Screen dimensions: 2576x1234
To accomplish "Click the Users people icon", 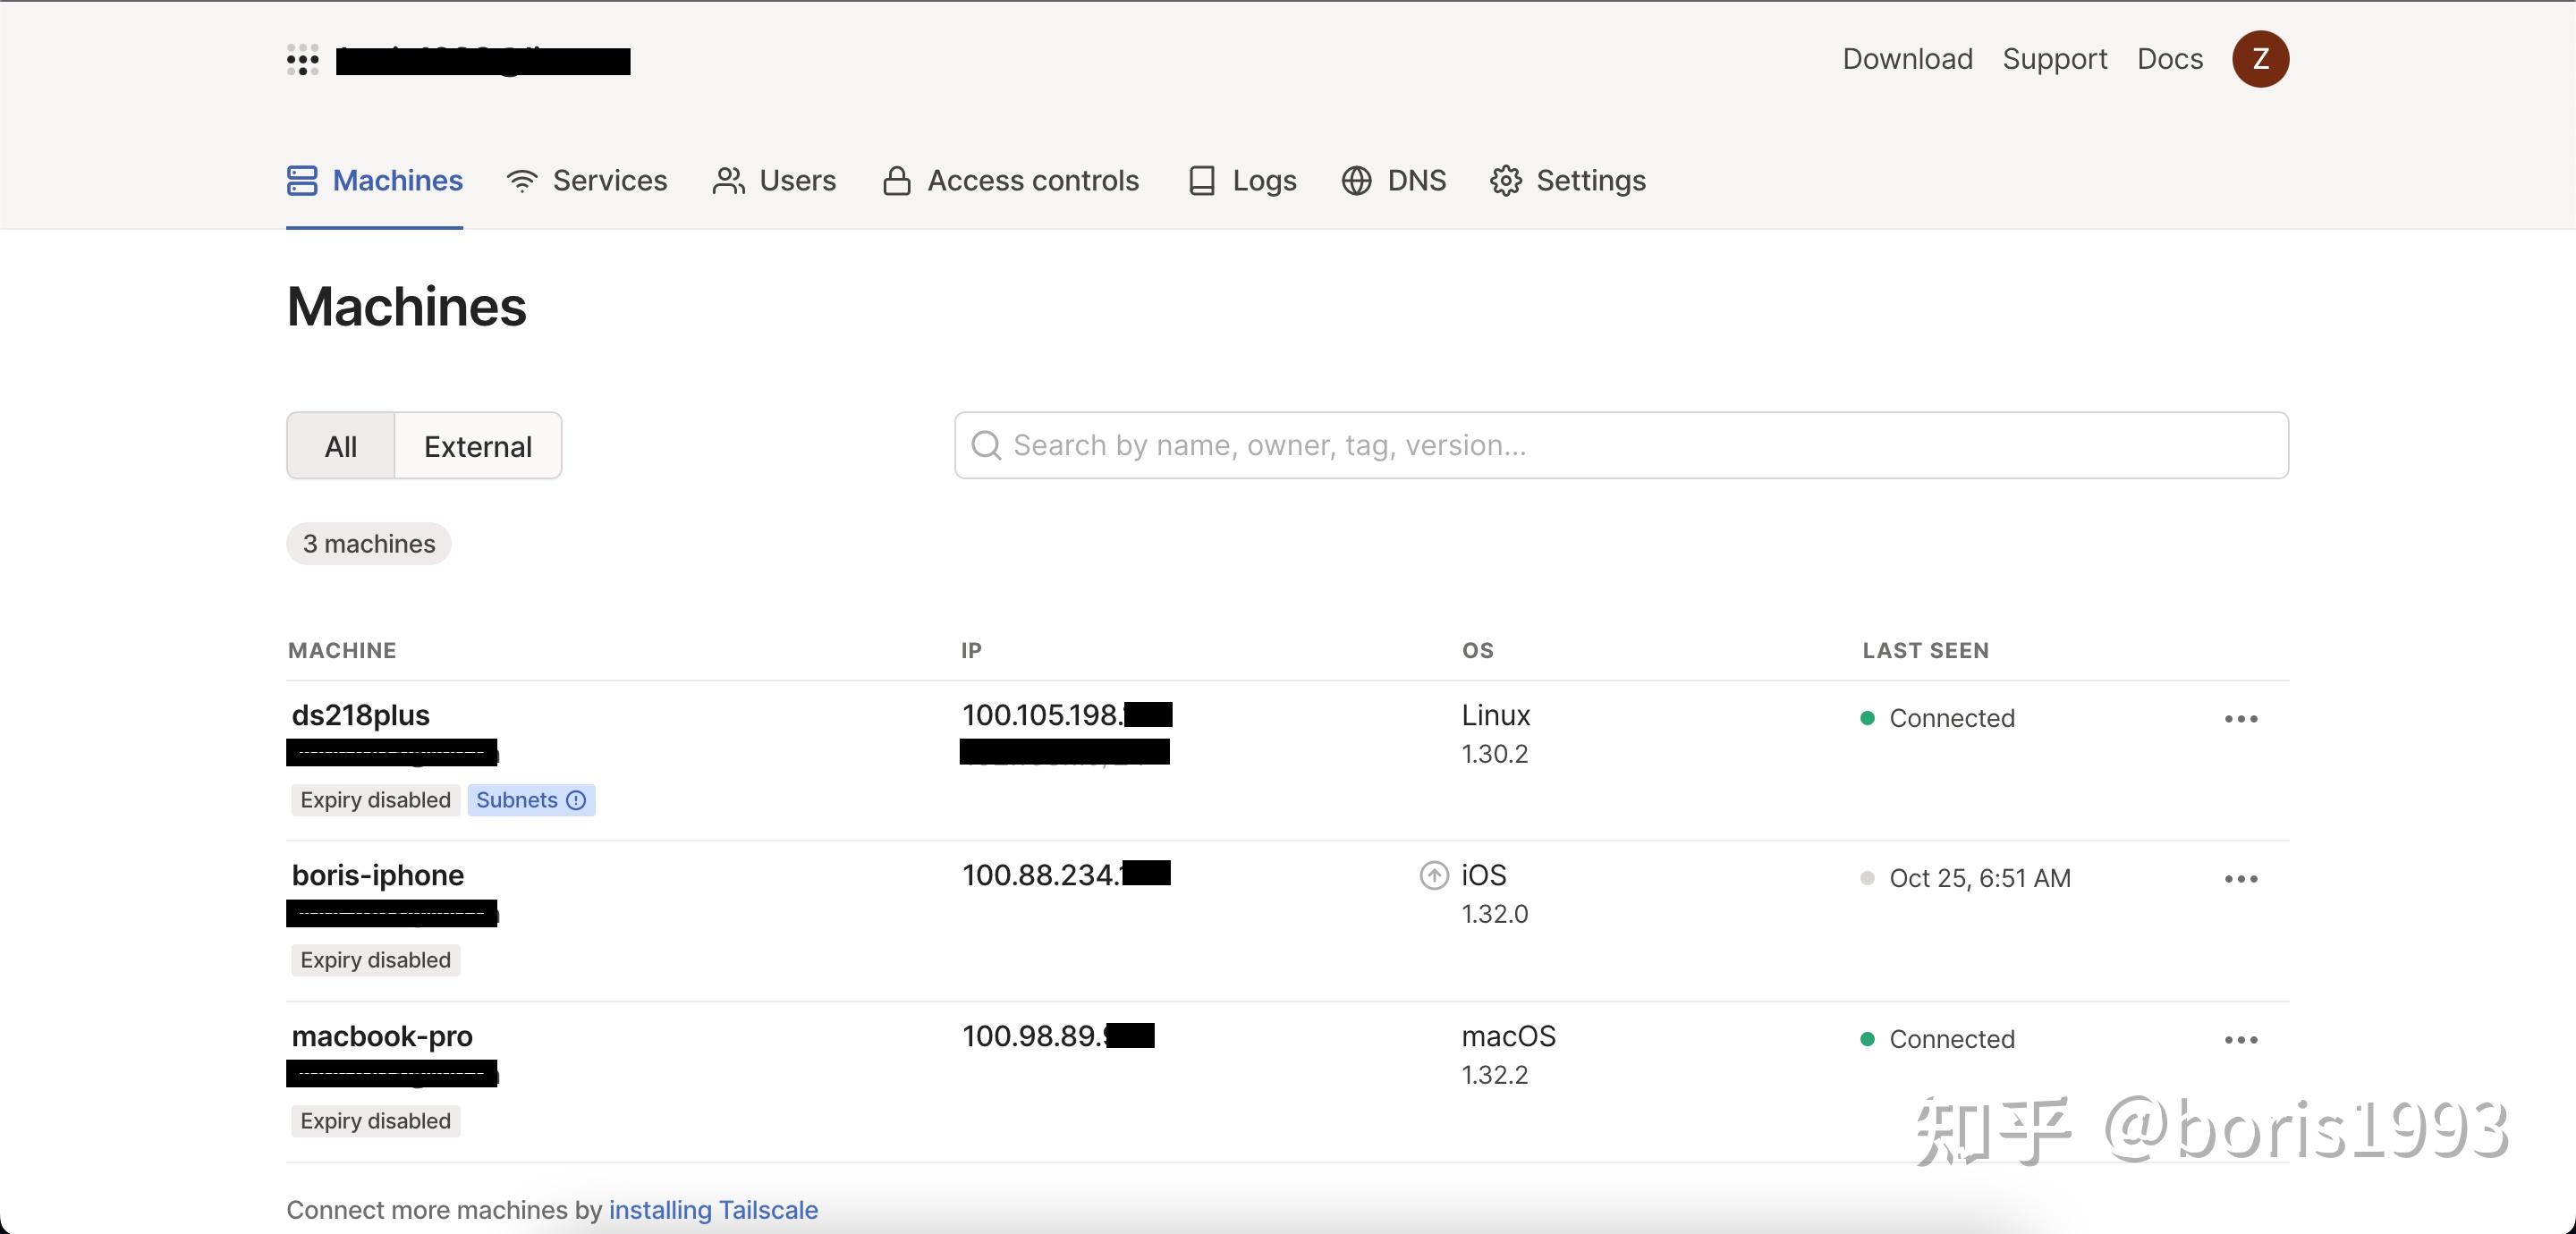I will (x=729, y=181).
